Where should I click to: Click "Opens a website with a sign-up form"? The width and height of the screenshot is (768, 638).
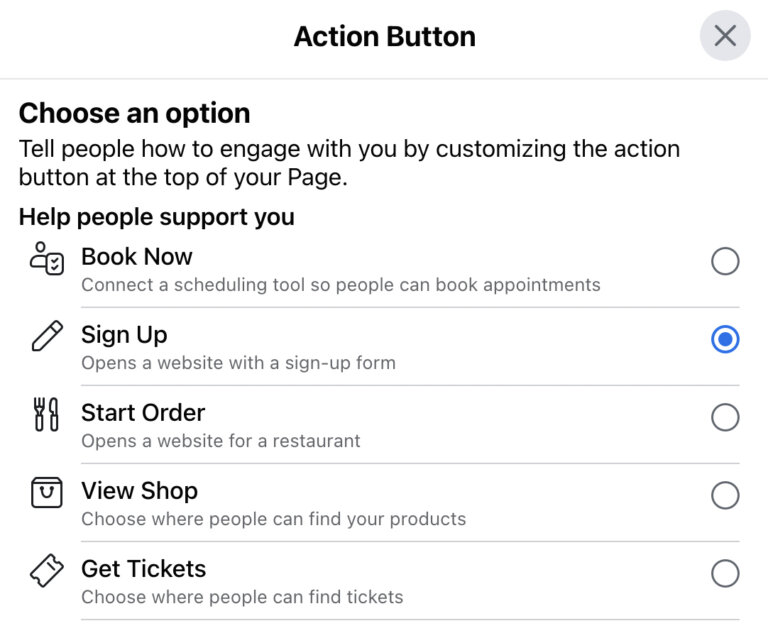click(x=238, y=363)
